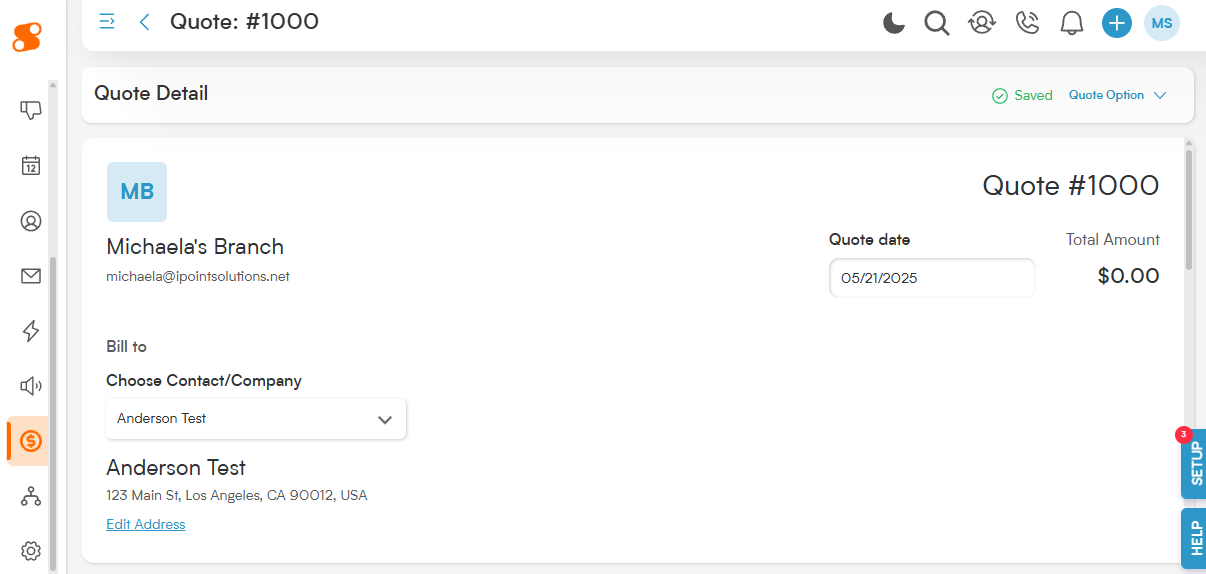The height and width of the screenshot is (574, 1206).
Task: Collapse the sidebar menu toggle icon
Action: [107, 21]
